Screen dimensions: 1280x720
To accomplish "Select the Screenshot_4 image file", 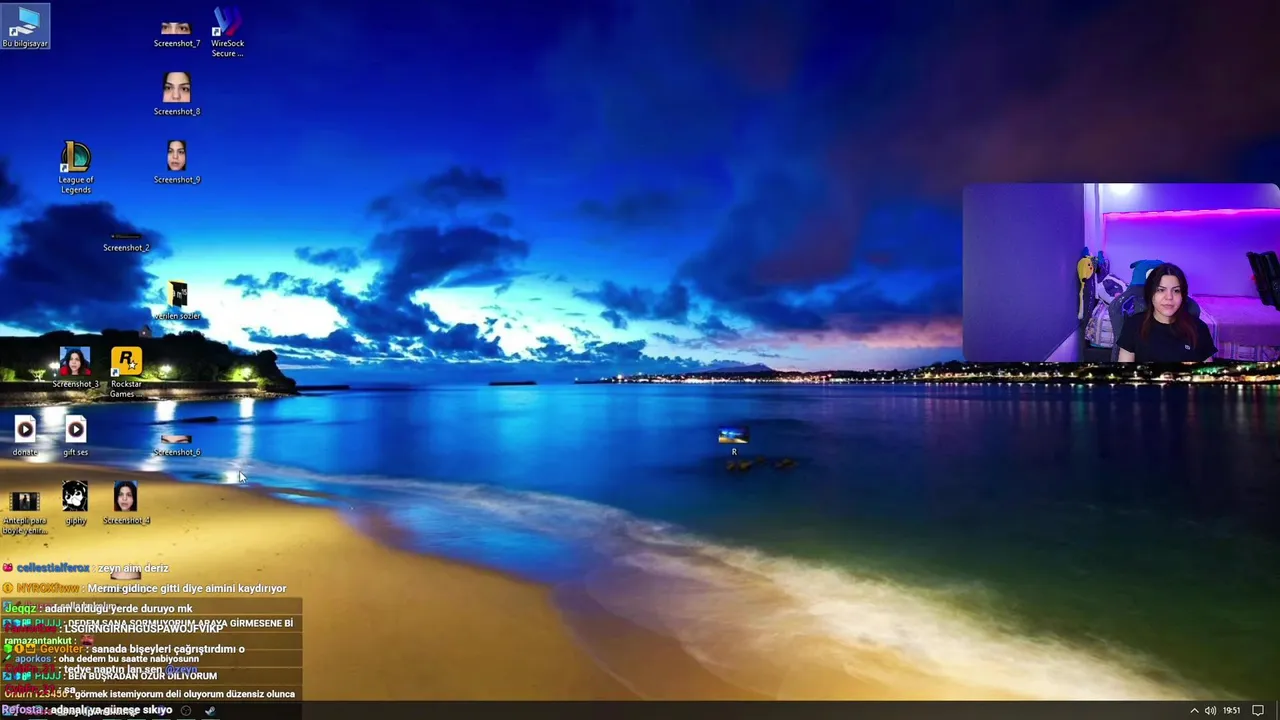I will (x=126, y=503).
